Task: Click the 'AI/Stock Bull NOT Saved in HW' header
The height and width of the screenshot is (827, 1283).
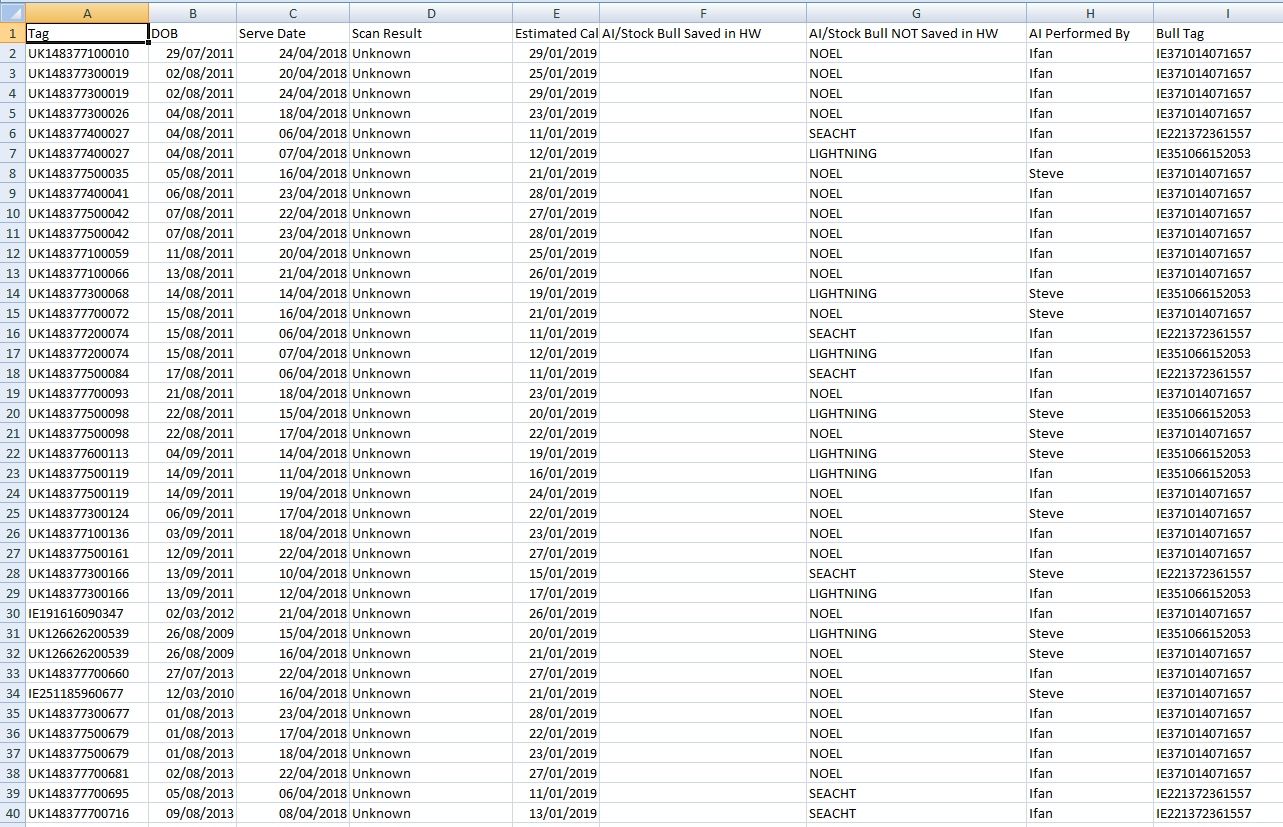Action: [x=916, y=33]
